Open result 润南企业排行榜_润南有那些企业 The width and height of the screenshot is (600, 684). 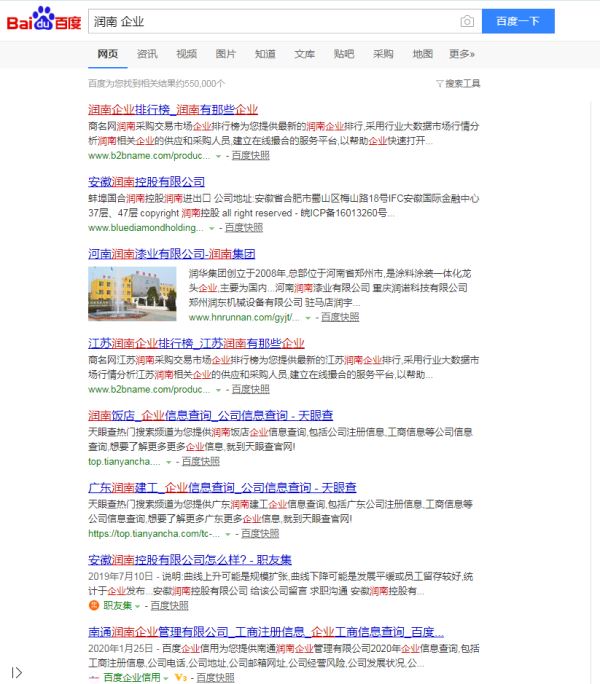(x=173, y=109)
